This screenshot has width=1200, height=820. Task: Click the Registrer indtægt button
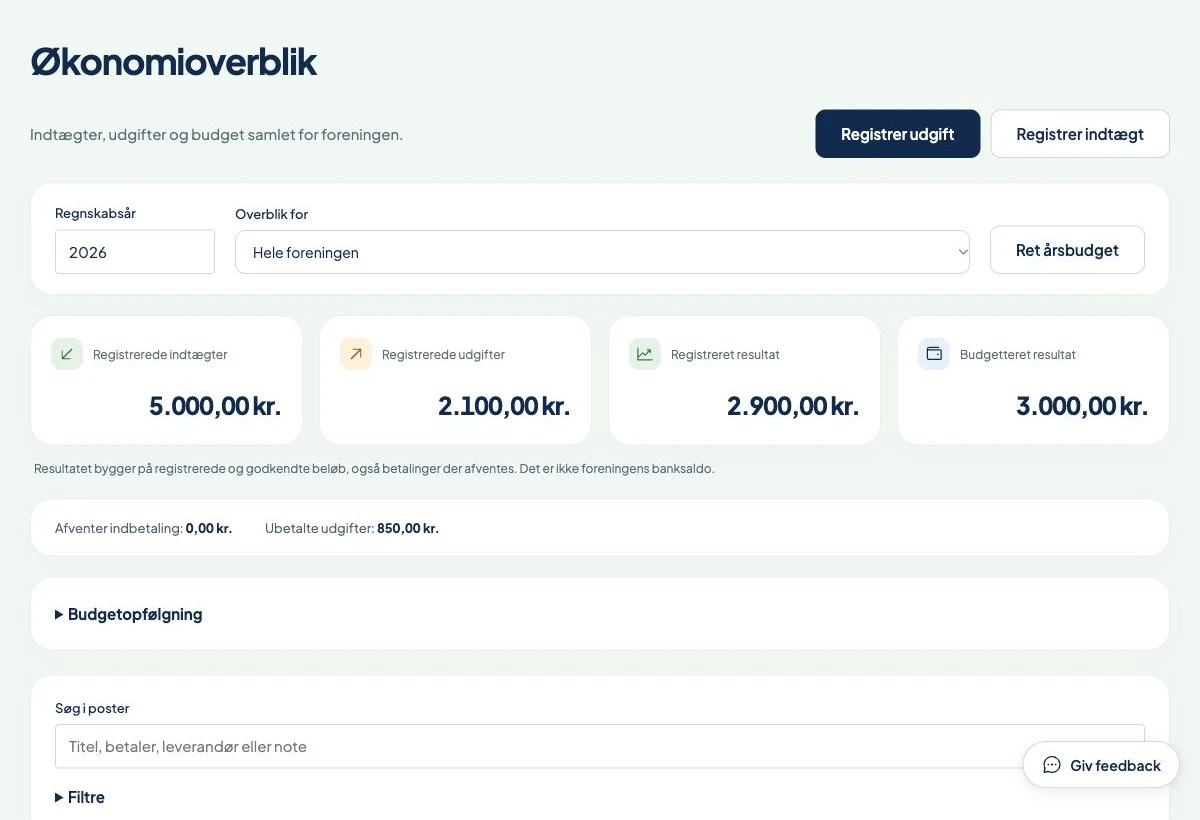tap(1080, 134)
